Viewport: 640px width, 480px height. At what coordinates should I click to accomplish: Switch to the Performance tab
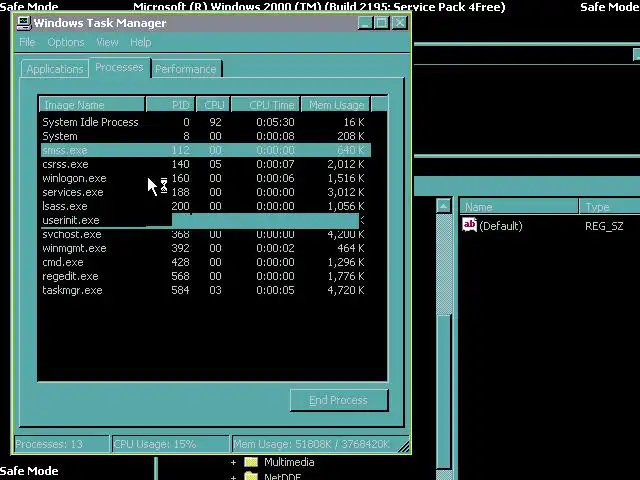coord(186,69)
